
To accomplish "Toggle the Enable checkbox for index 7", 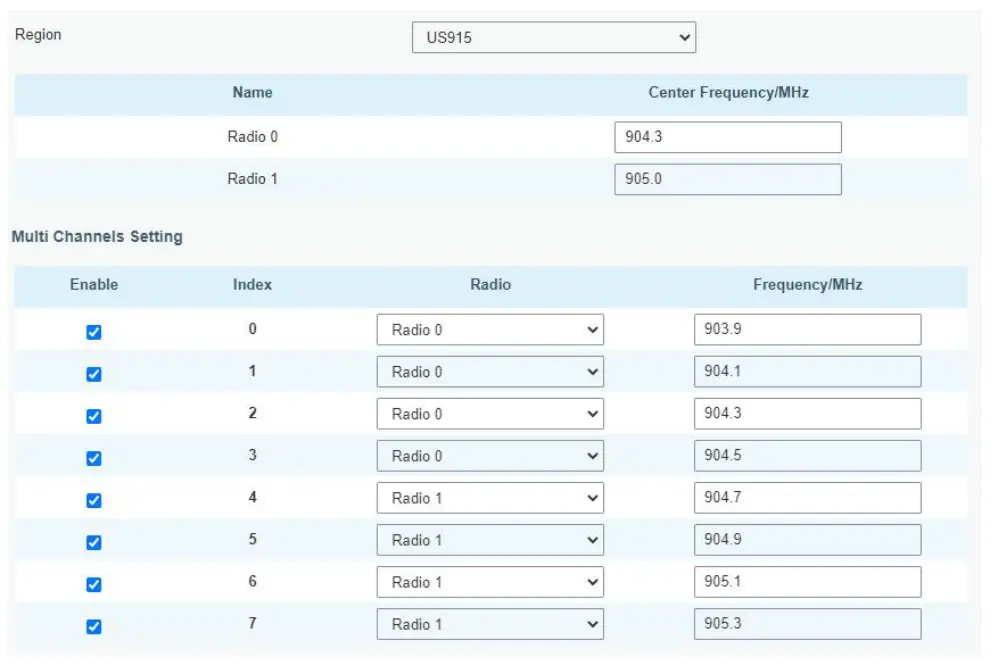I will (94, 627).
